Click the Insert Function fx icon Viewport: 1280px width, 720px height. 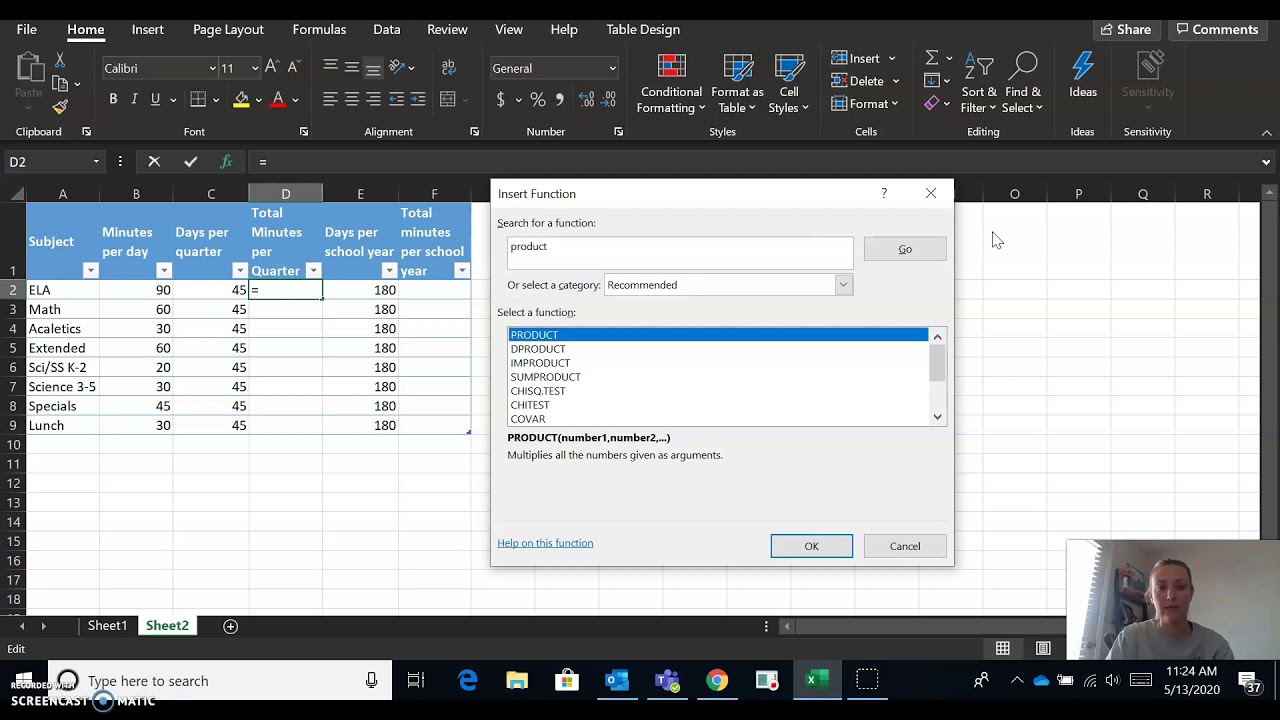tap(226, 161)
